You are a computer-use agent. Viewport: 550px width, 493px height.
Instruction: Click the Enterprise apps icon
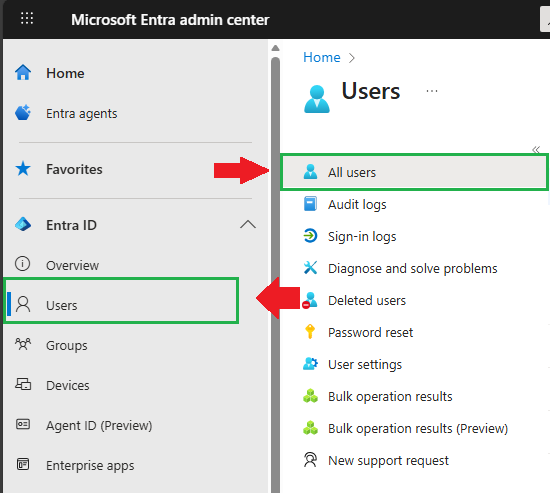click(x=23, y=465)
